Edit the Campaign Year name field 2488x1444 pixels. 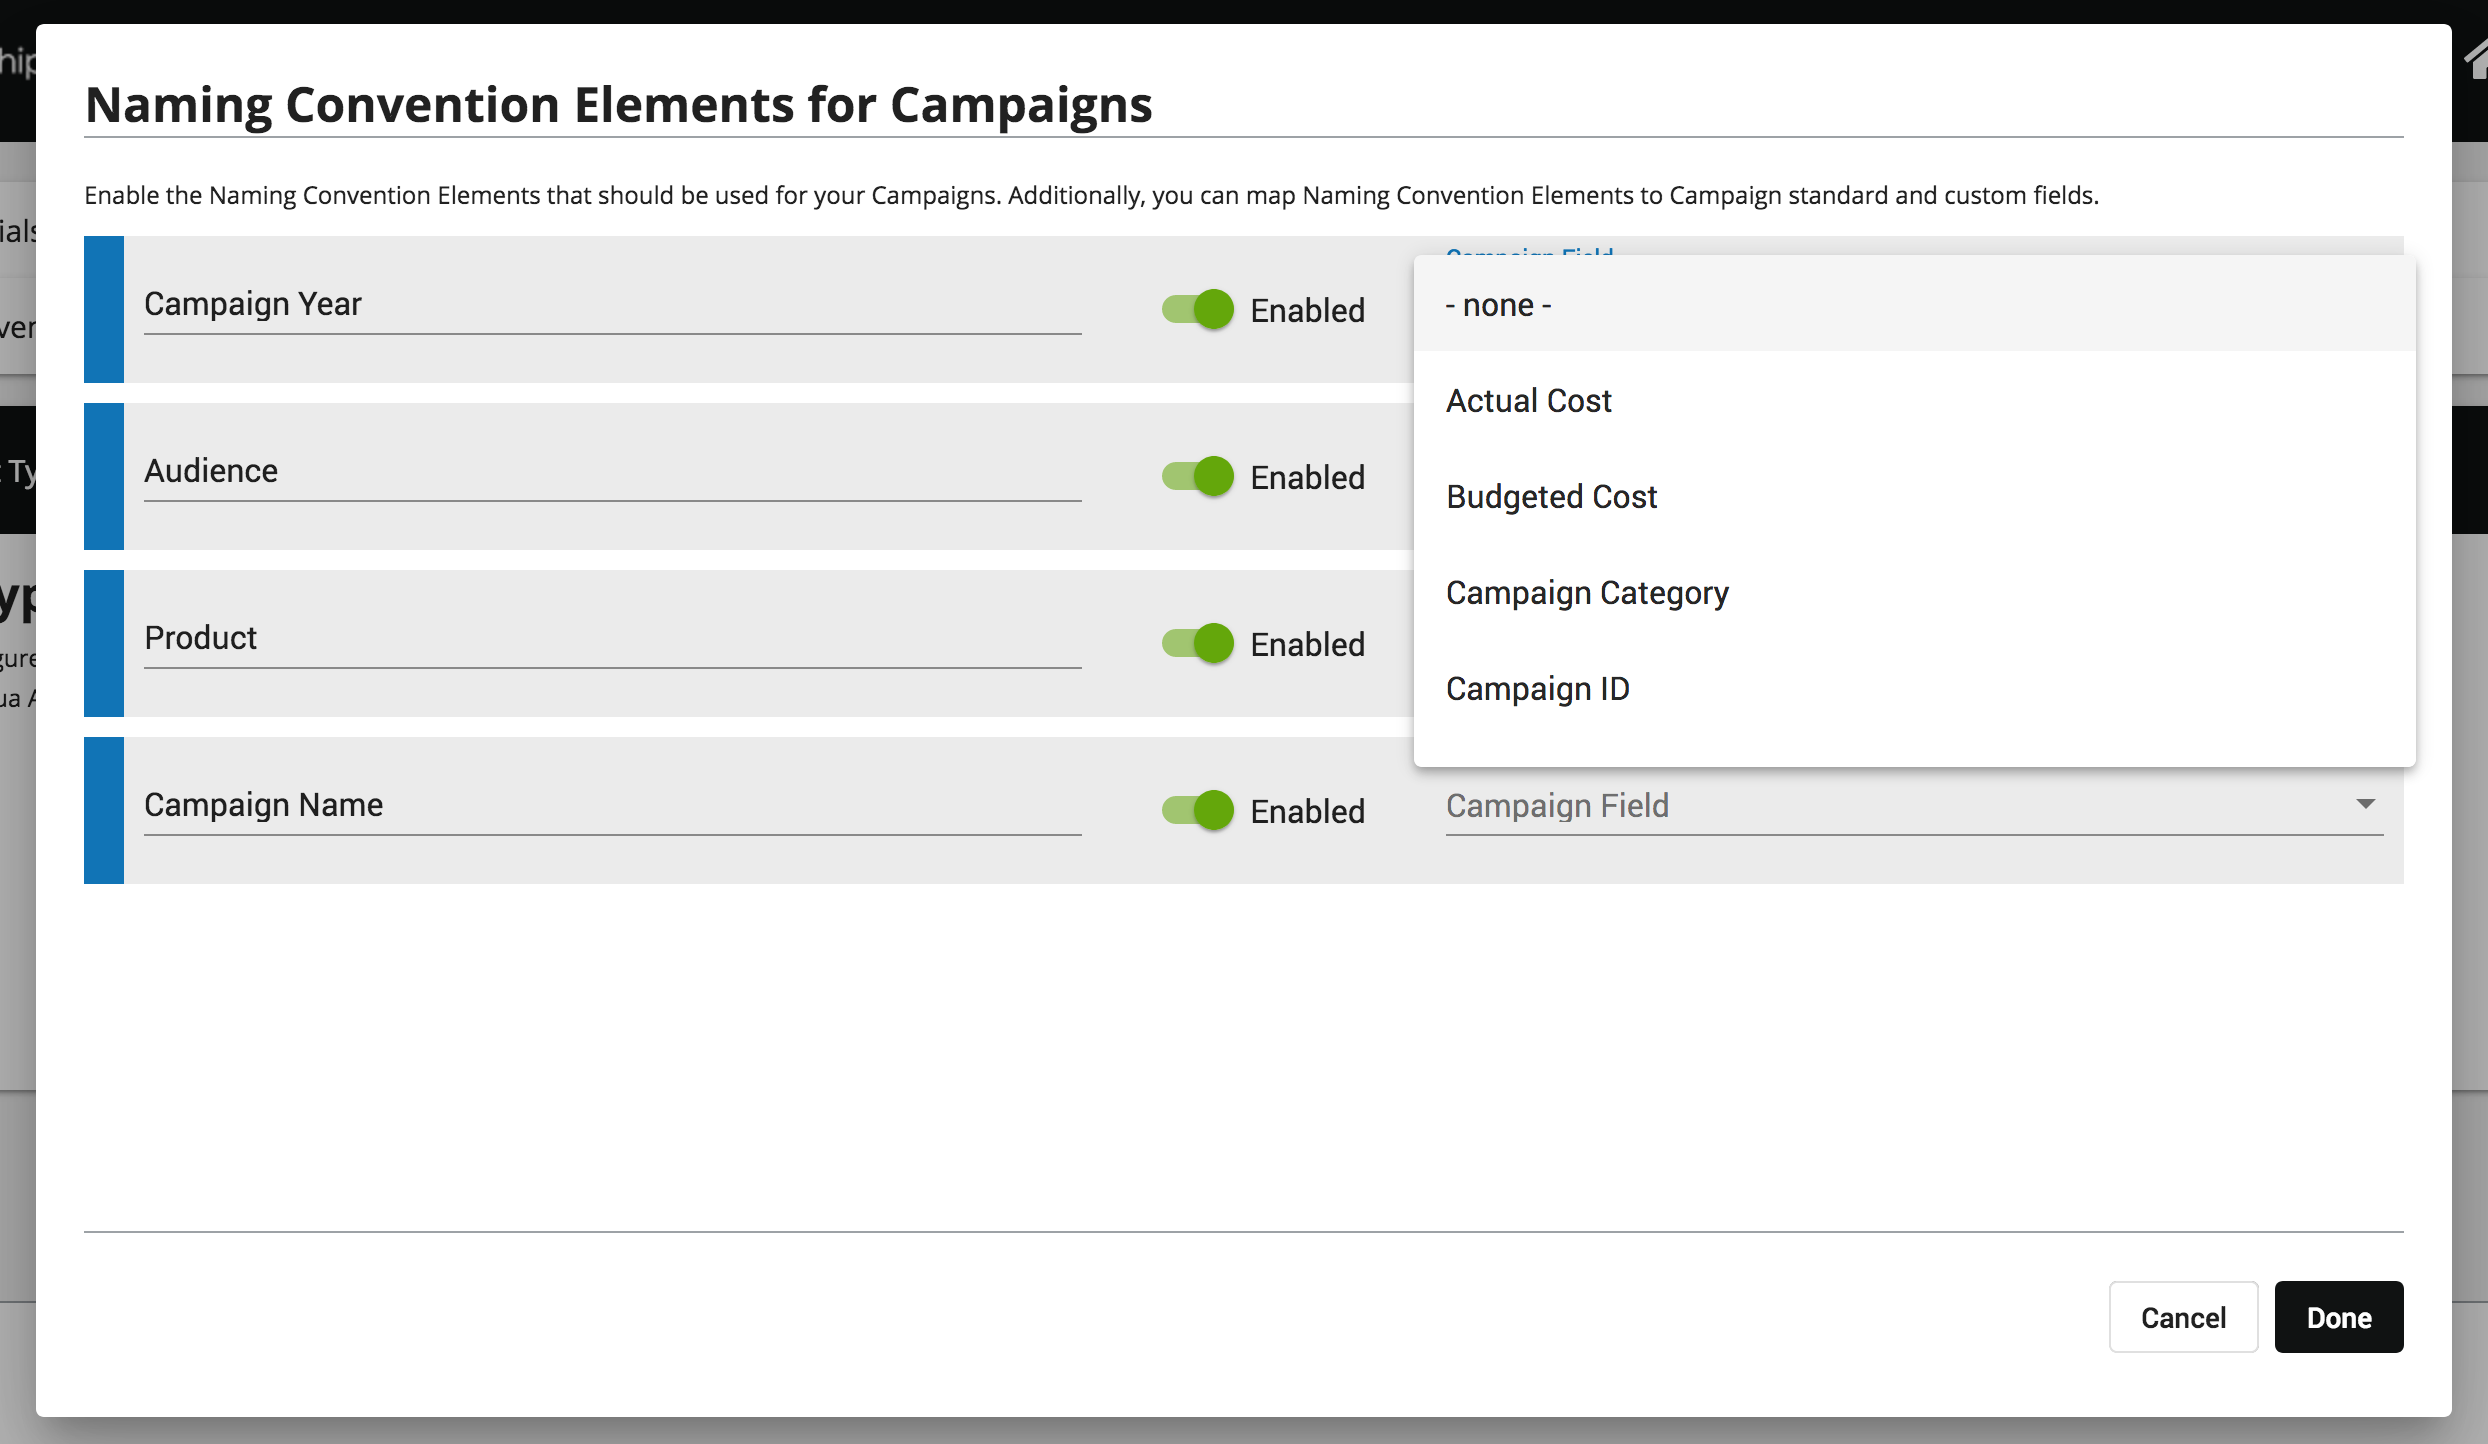(612, 304)
